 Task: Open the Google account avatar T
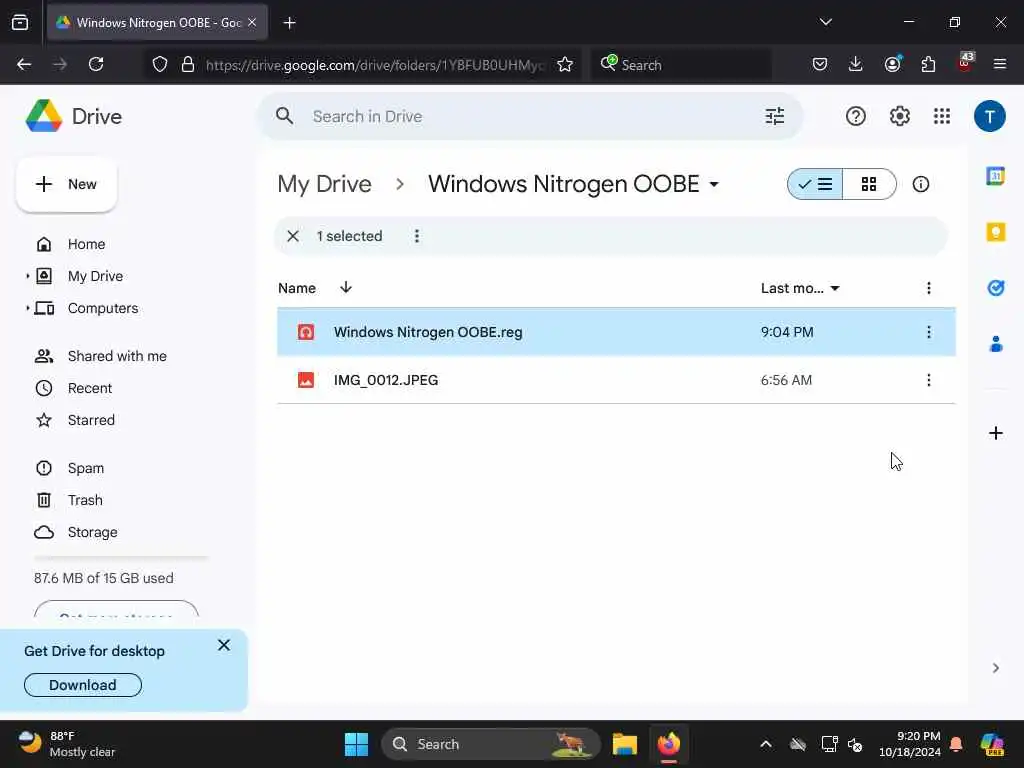[x=989, y=116]
